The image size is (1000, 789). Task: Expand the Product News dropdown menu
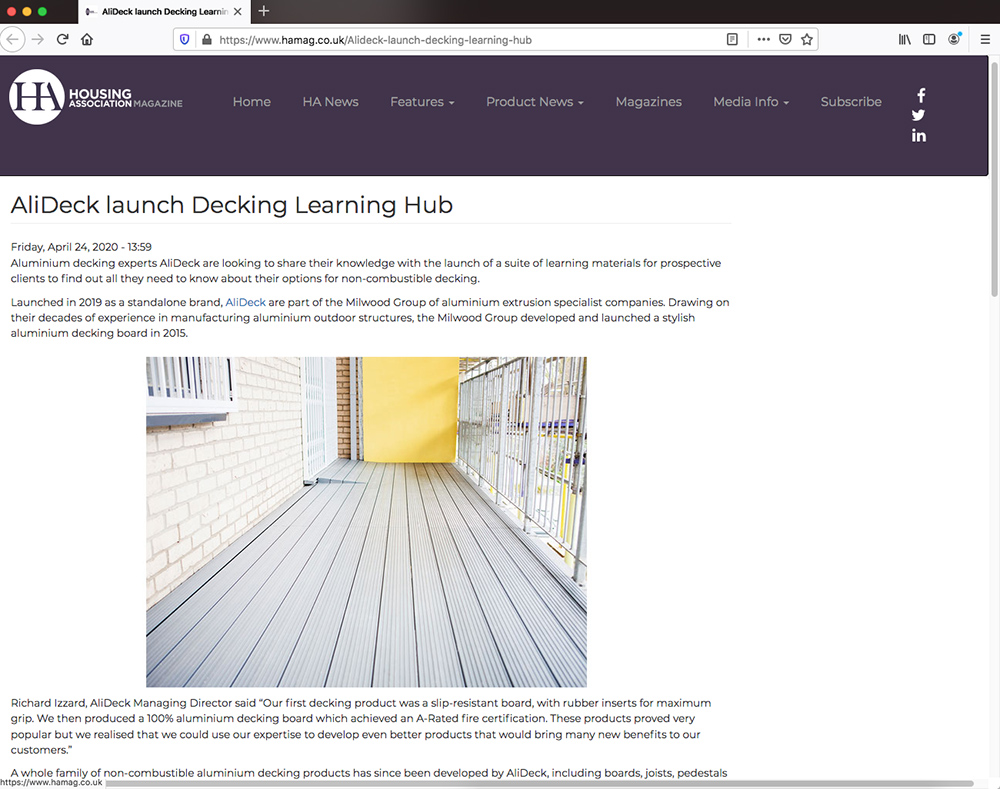click(x=534, y=102)
